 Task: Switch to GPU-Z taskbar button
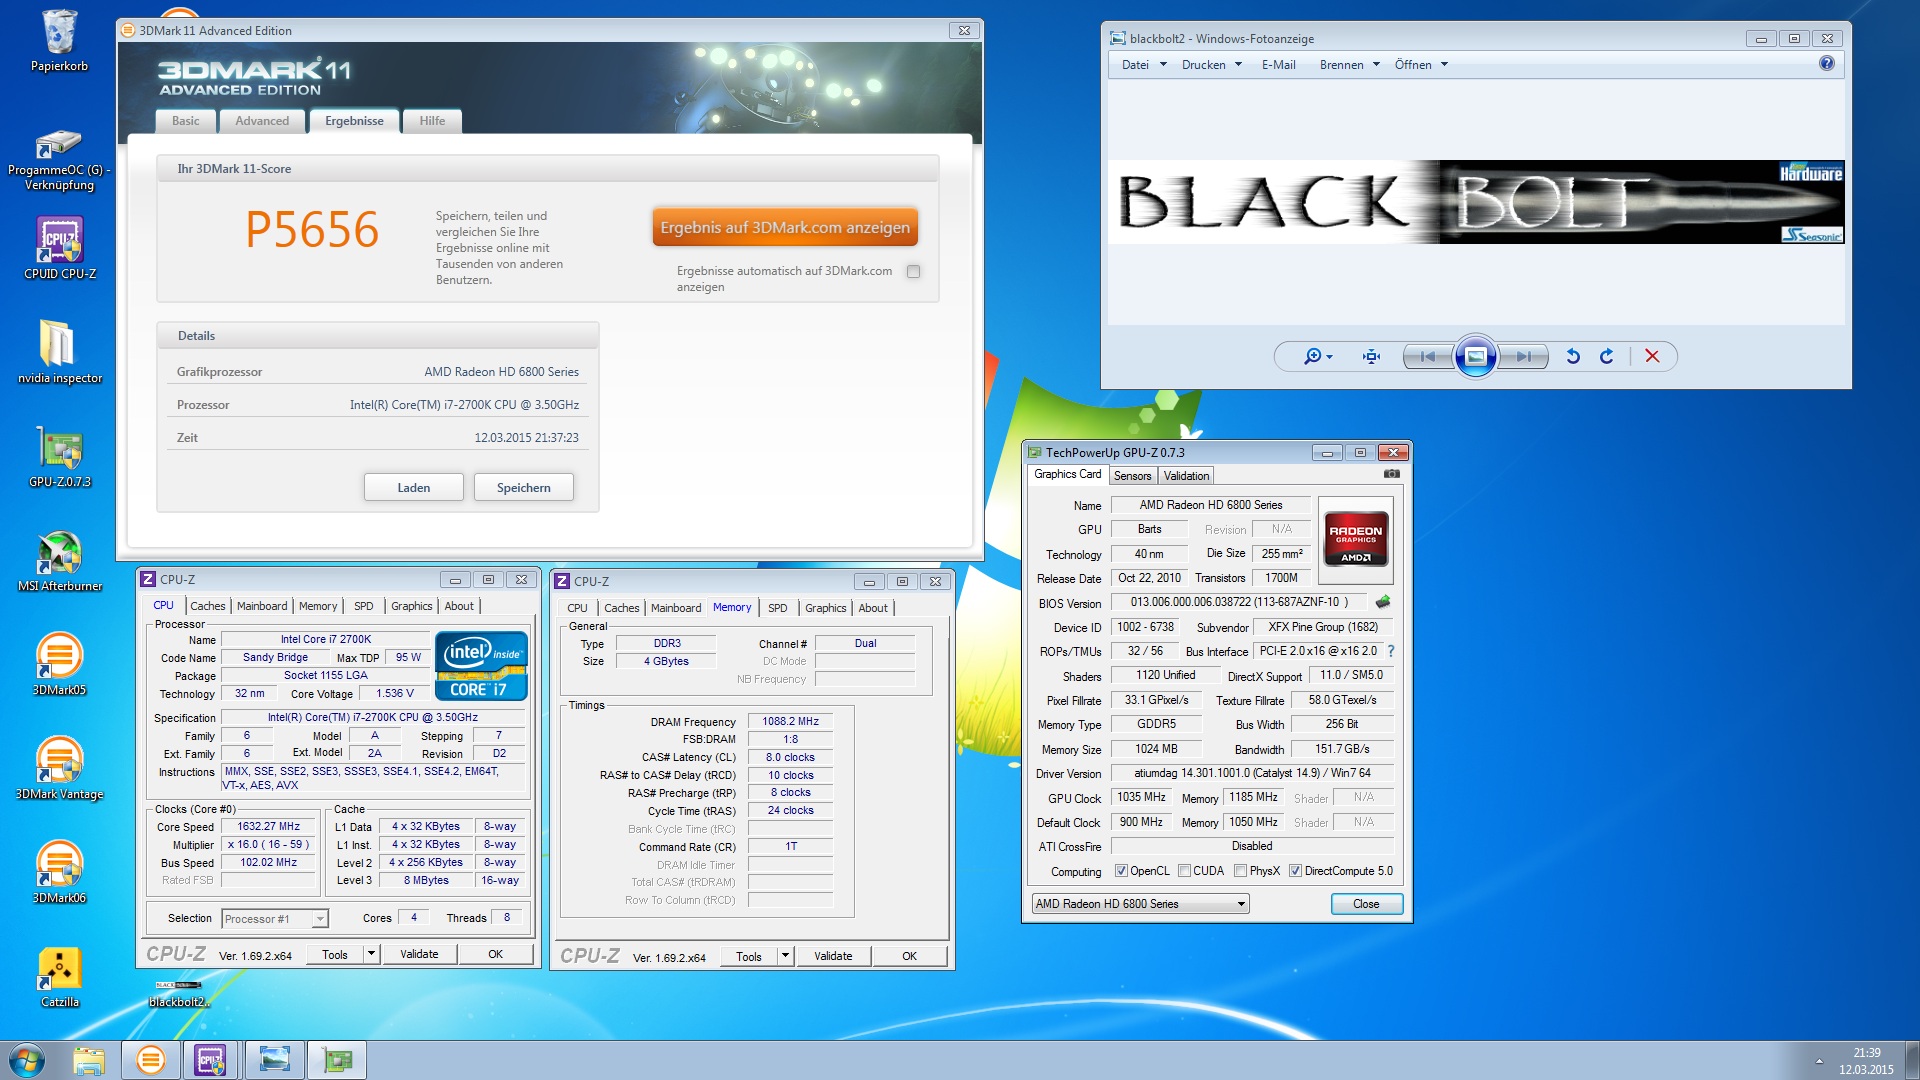coord(337,1060)
